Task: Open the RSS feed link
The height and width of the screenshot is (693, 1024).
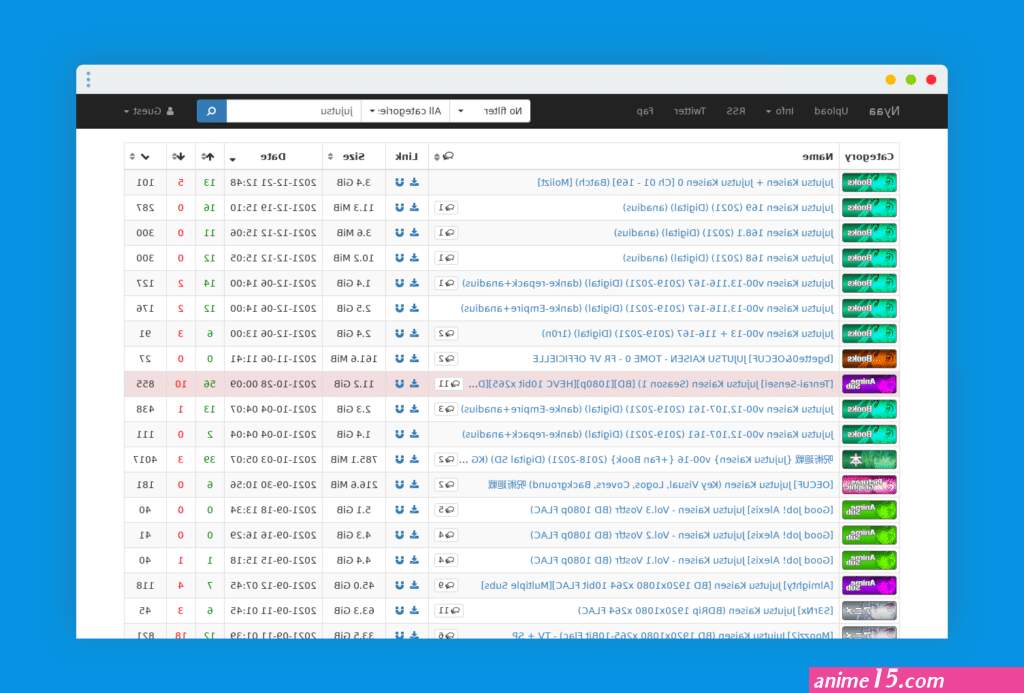Action: pos(736,111)
